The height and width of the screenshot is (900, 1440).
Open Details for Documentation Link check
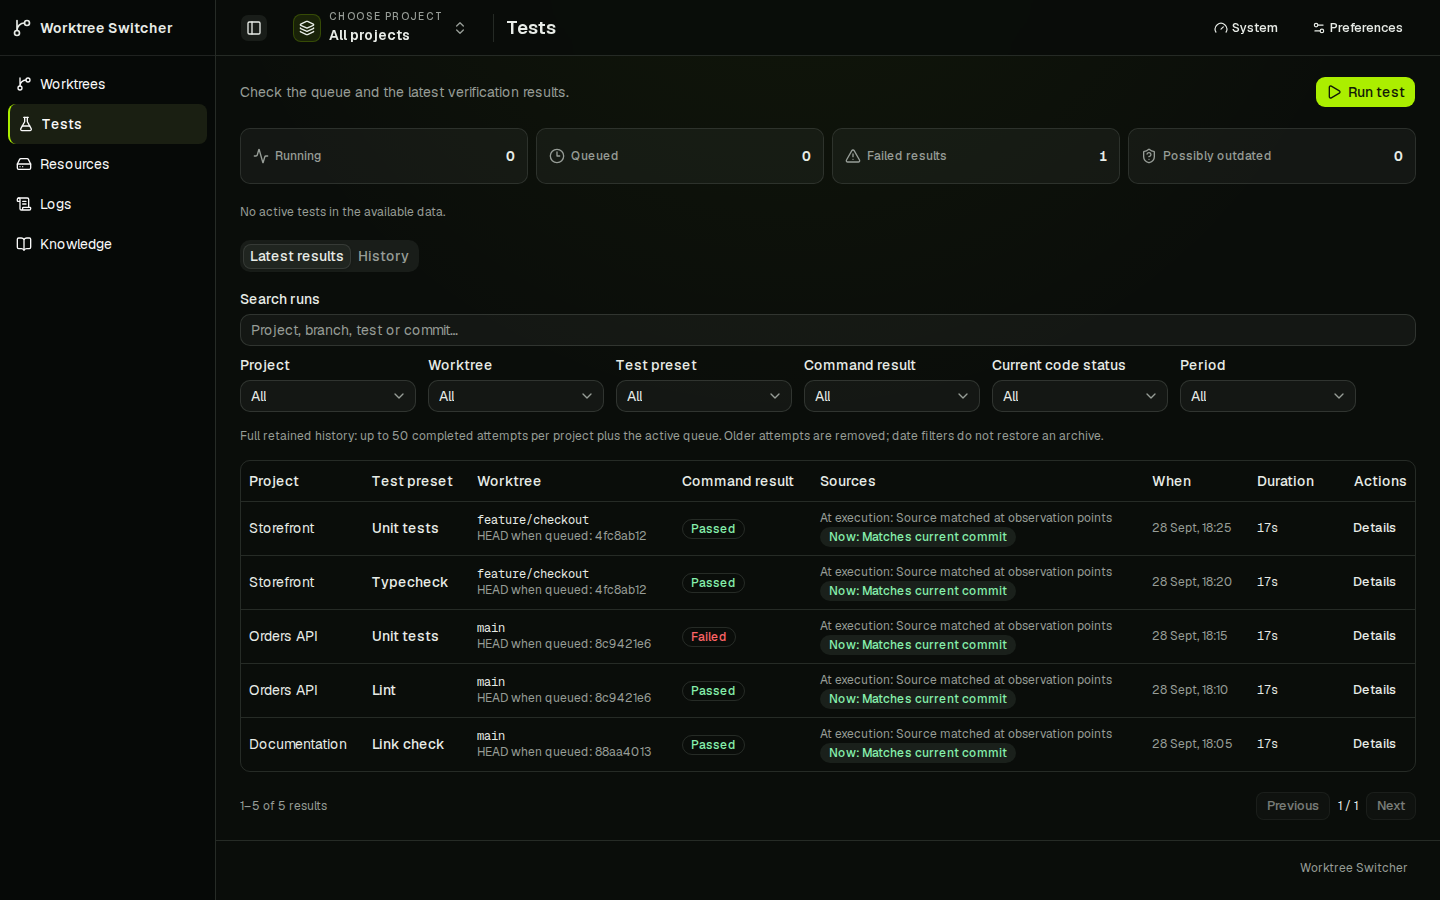coord(1374,744)
